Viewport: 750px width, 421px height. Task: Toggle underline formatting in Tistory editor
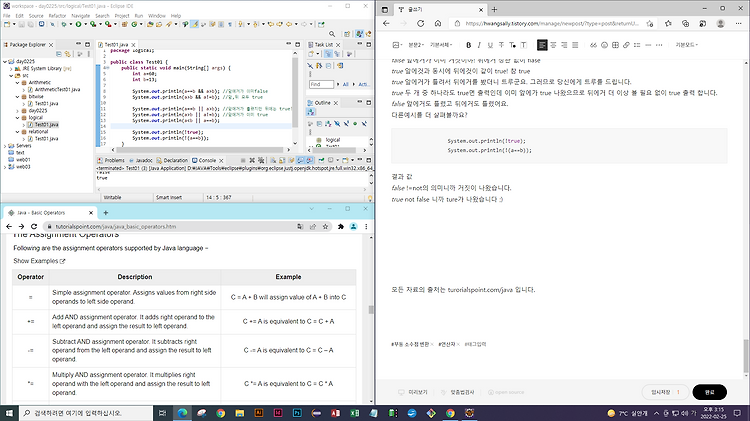pos(490,45)
